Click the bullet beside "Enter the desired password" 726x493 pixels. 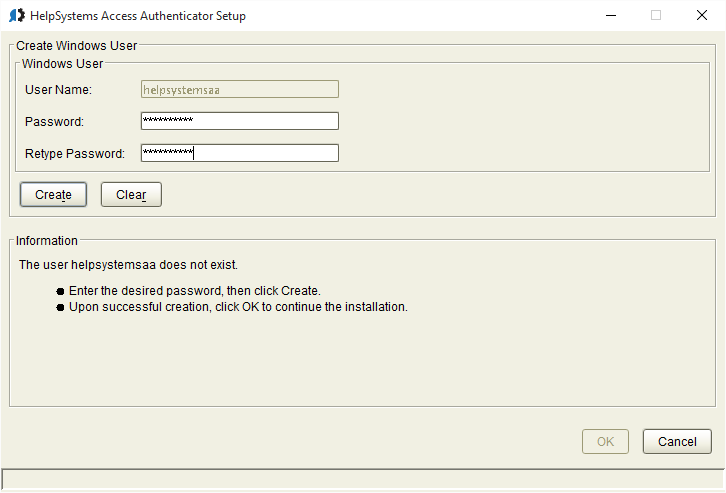[61, 291]
